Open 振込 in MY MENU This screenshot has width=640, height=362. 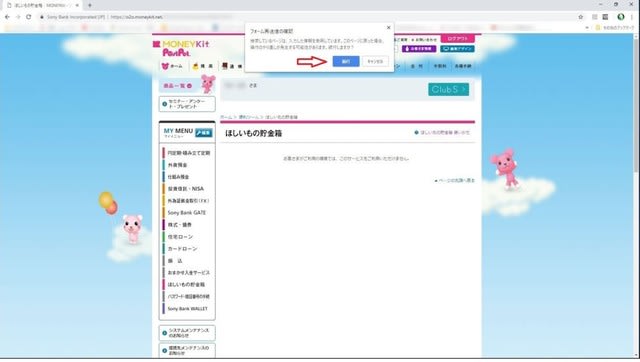click(x=188, y=260)
